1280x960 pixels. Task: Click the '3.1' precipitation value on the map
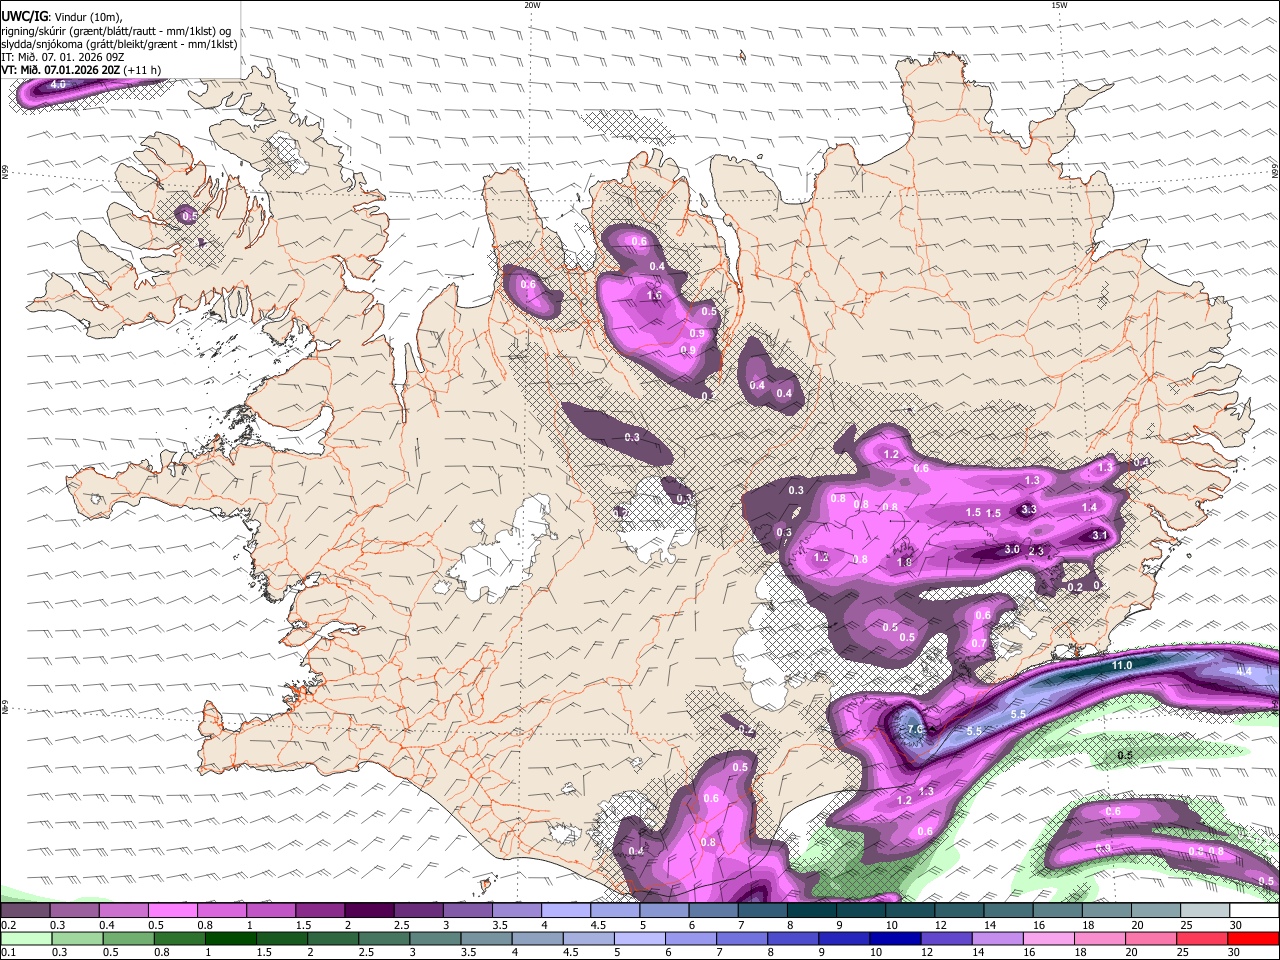[1099, 535]
